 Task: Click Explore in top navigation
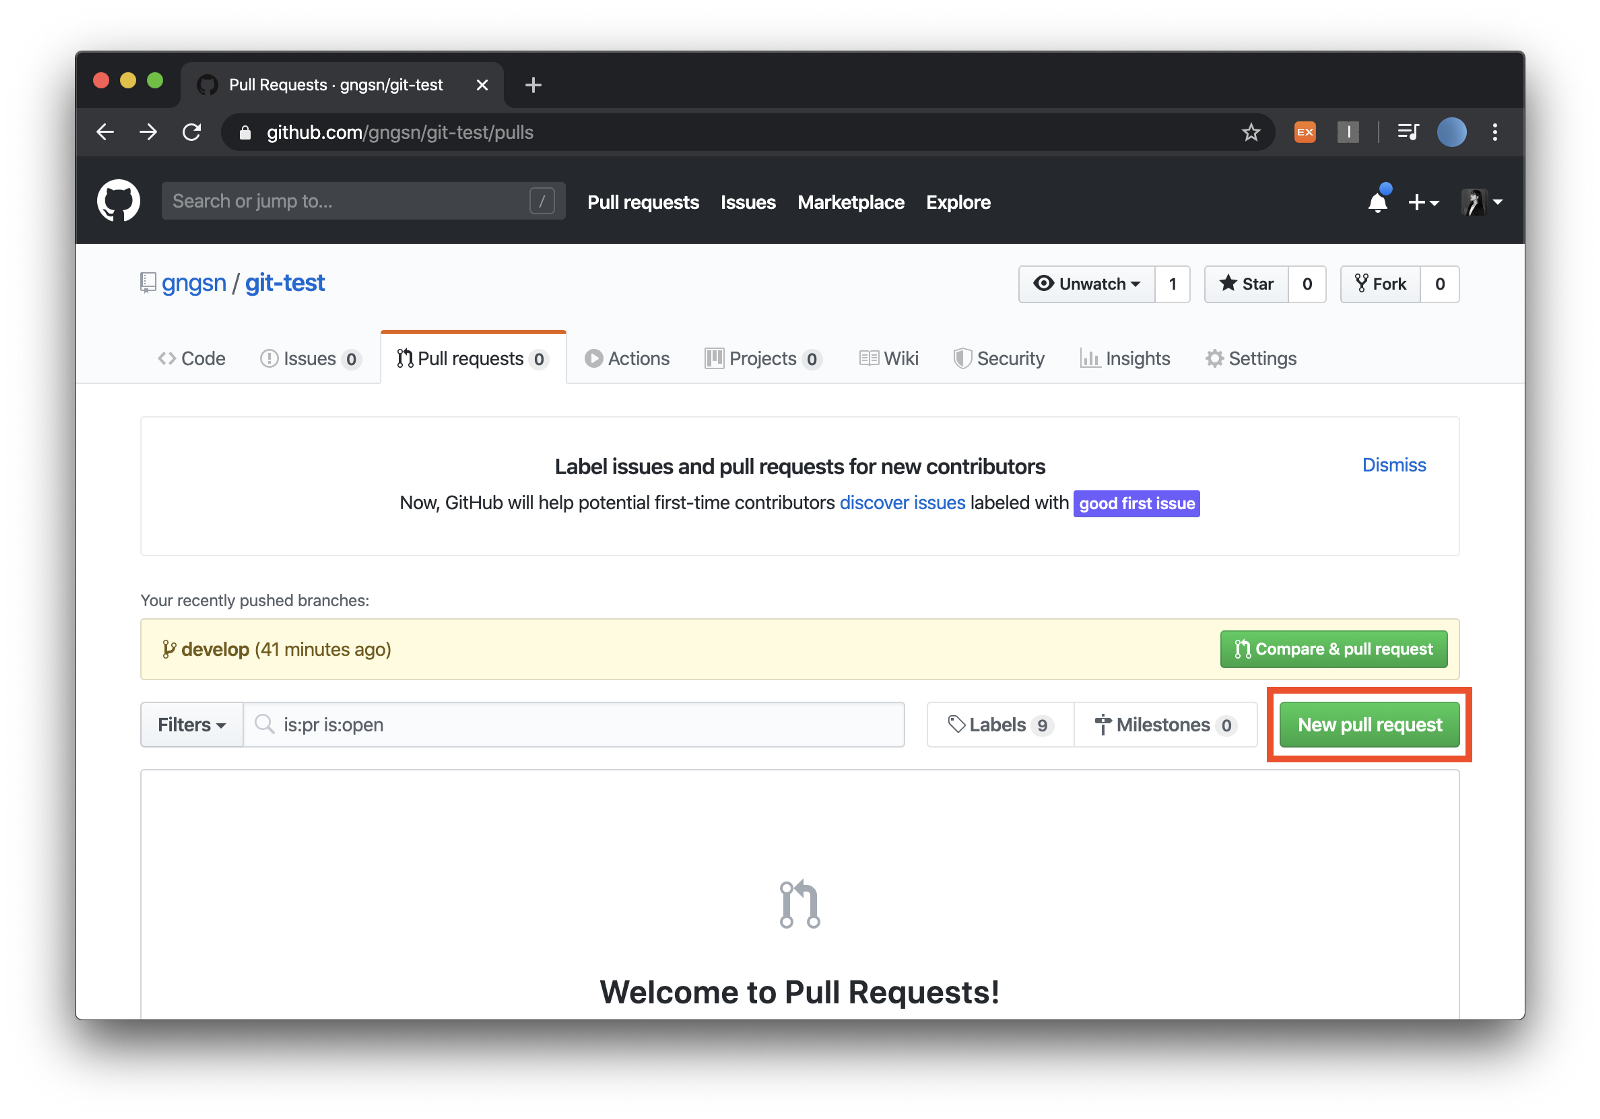958,202
